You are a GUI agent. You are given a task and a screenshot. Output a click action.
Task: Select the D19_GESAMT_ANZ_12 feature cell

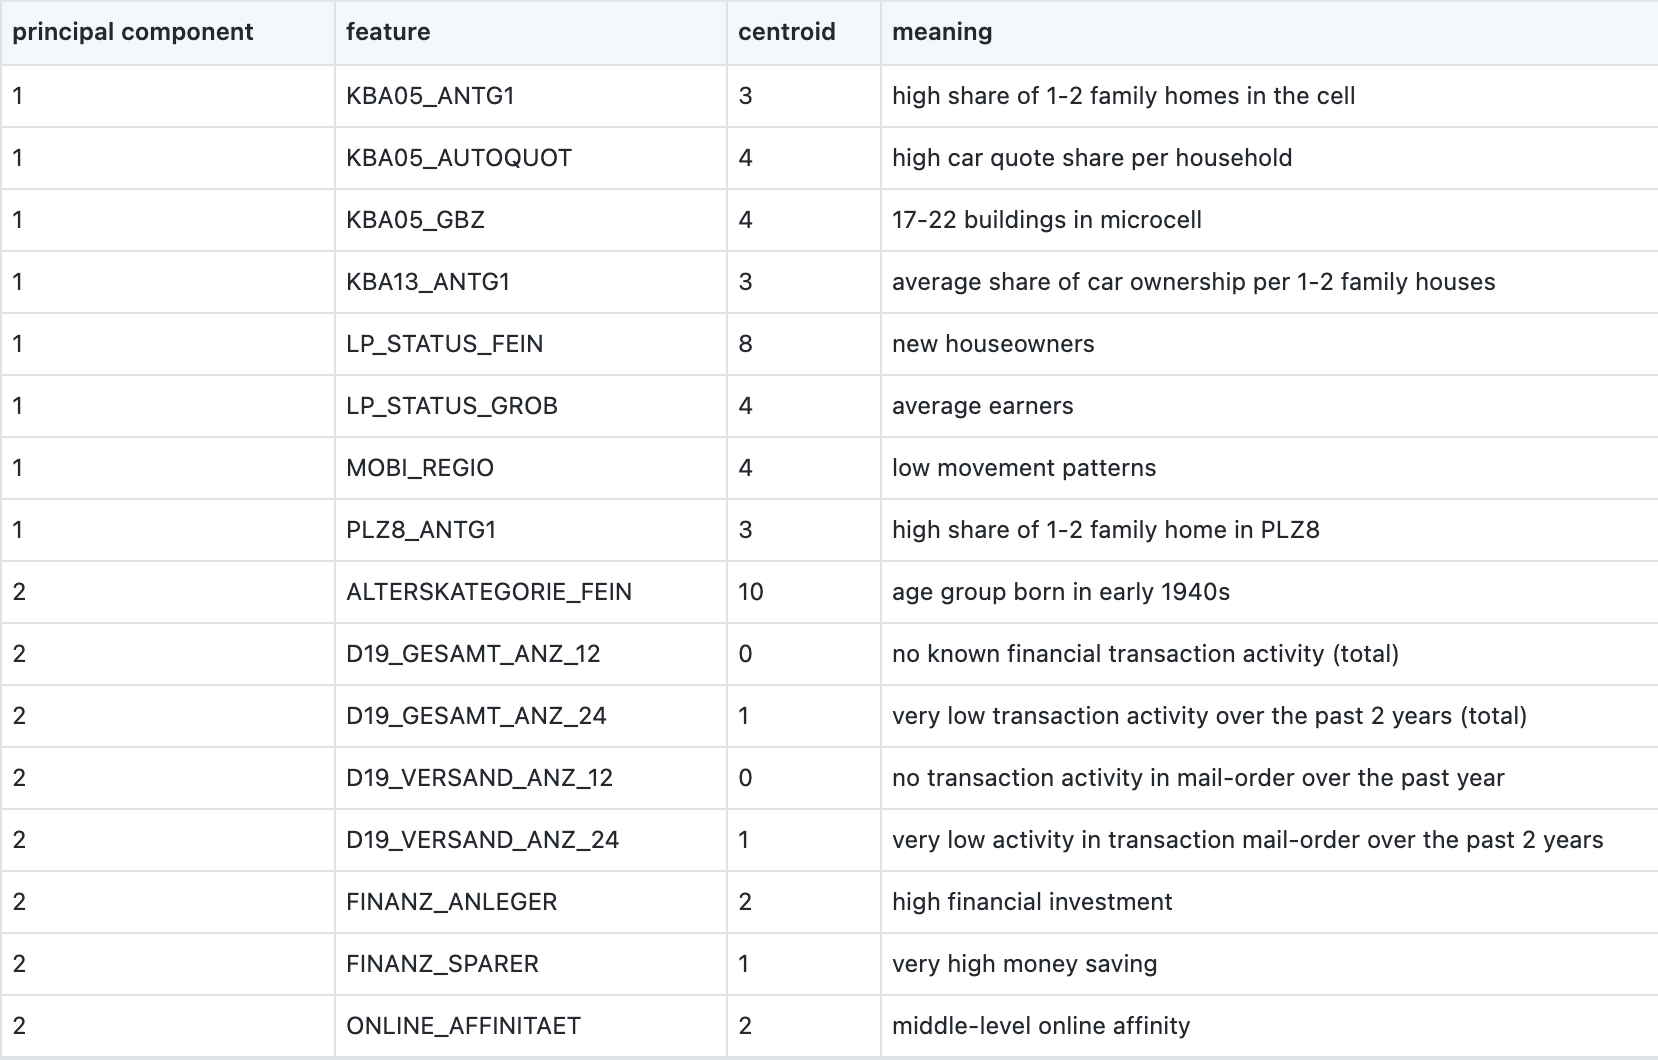tap(473, 654)
